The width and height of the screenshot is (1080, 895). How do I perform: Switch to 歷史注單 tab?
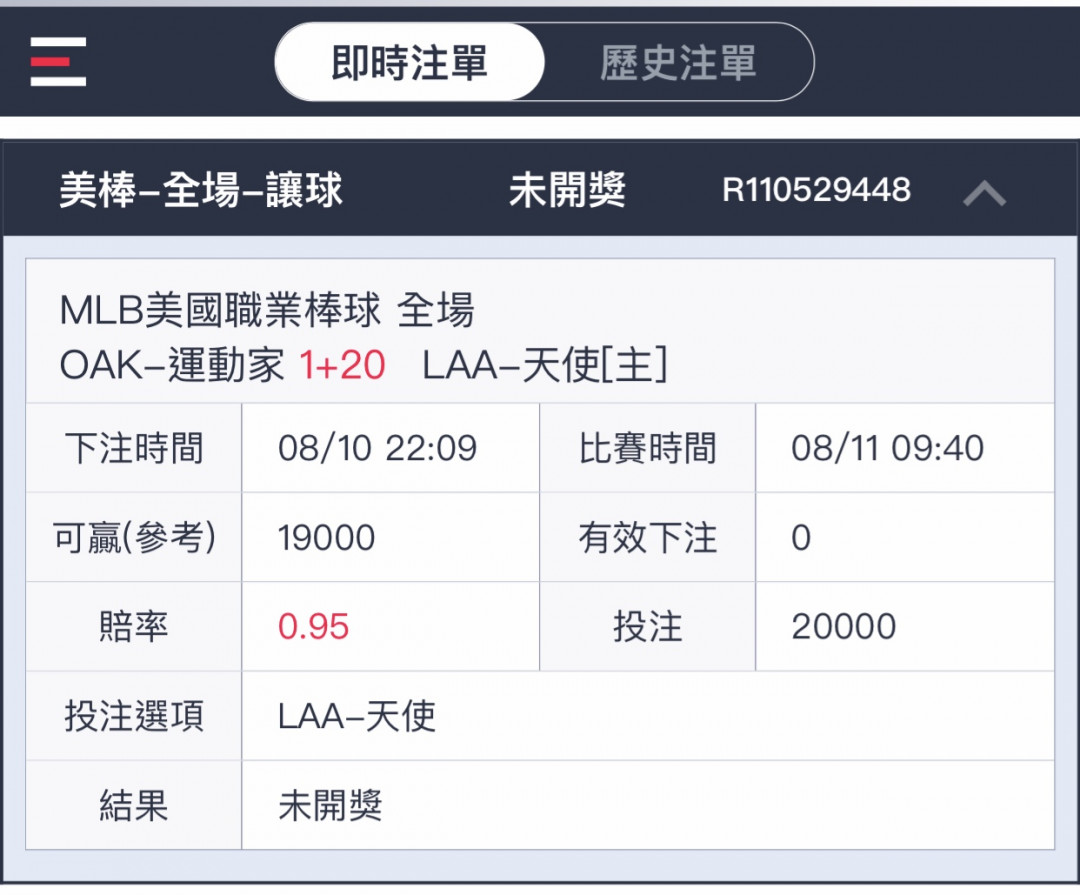(x=678, y=62)
